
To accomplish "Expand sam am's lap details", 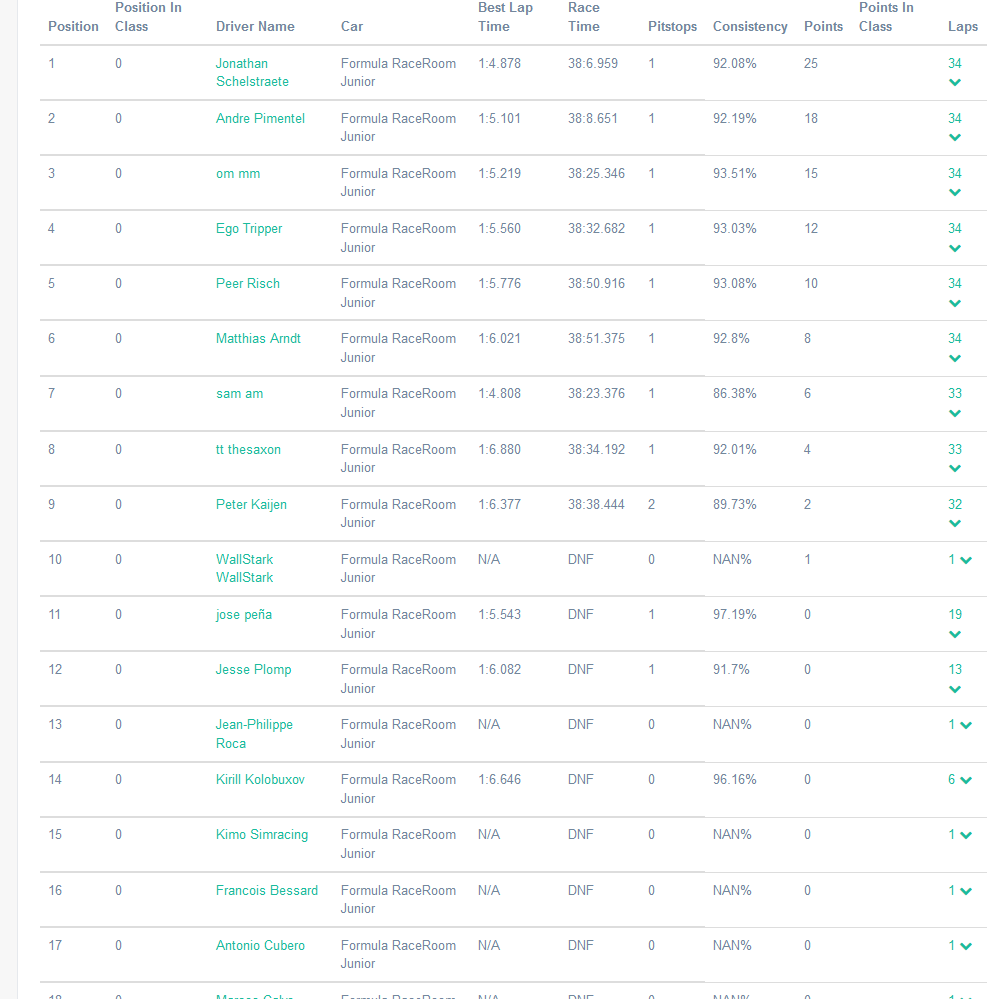I will coord(955,412).
